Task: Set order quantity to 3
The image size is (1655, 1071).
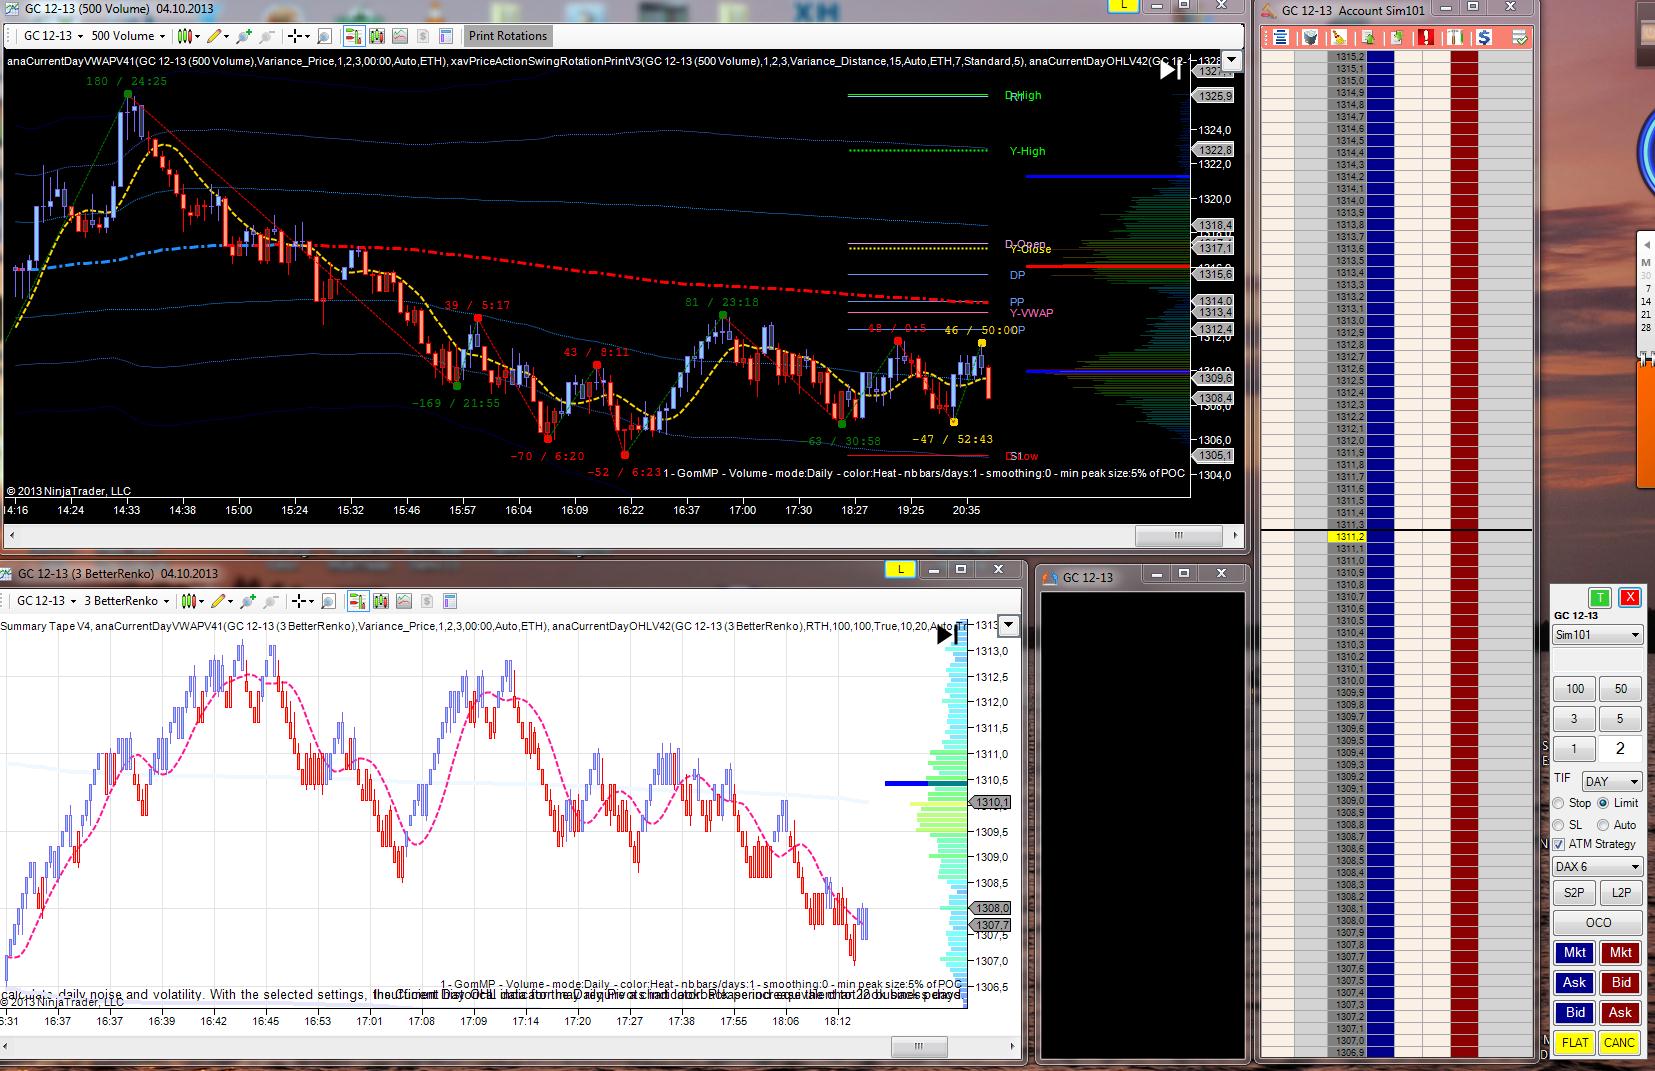Action: [x=1574, y=719]
